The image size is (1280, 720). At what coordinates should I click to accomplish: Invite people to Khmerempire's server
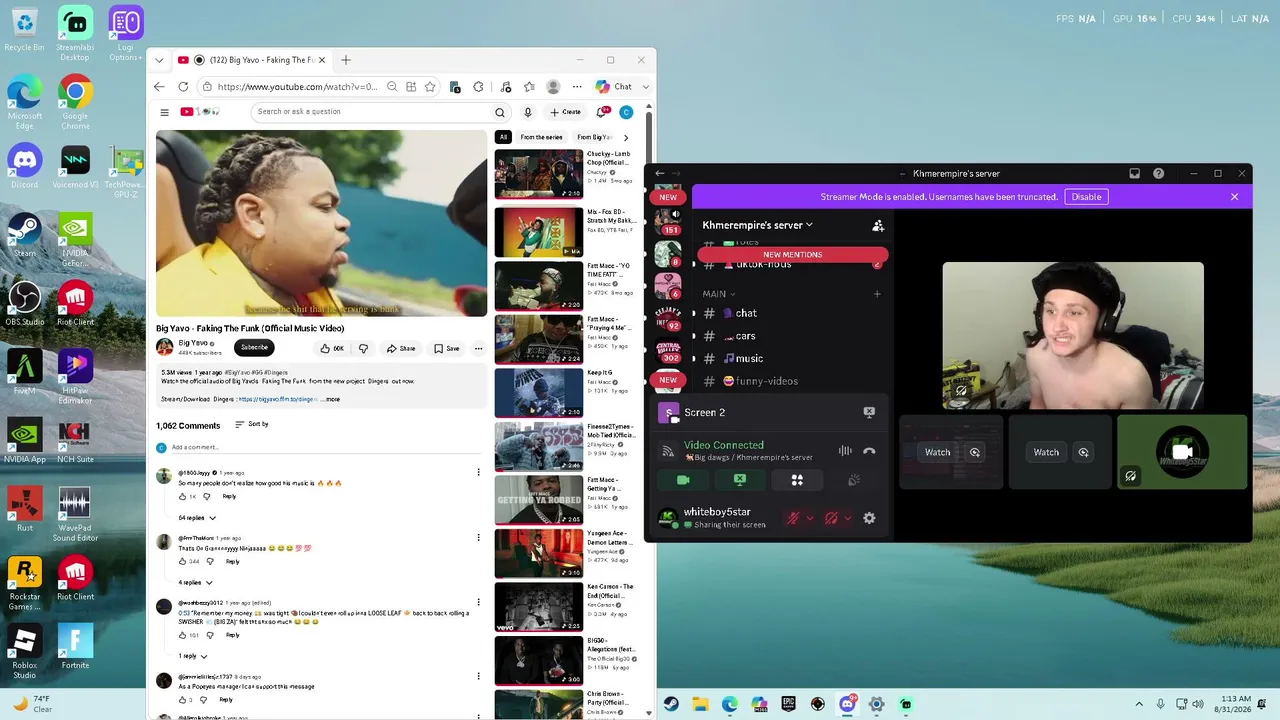point(878,226)
